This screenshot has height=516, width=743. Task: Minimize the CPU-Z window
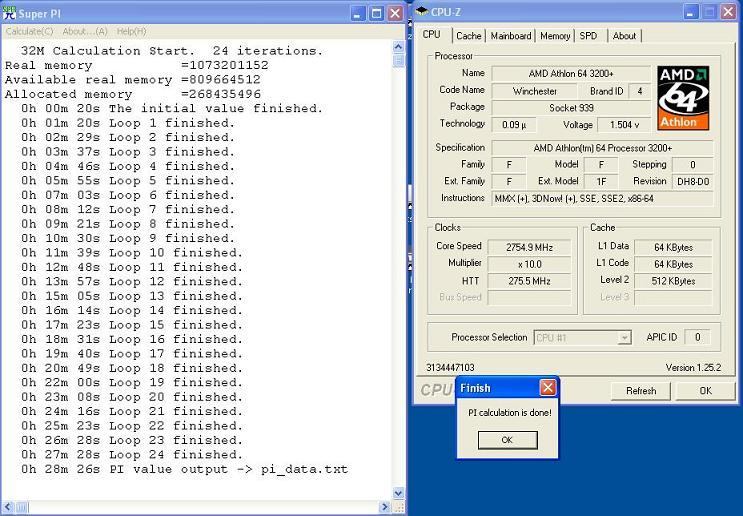(690, 12)
